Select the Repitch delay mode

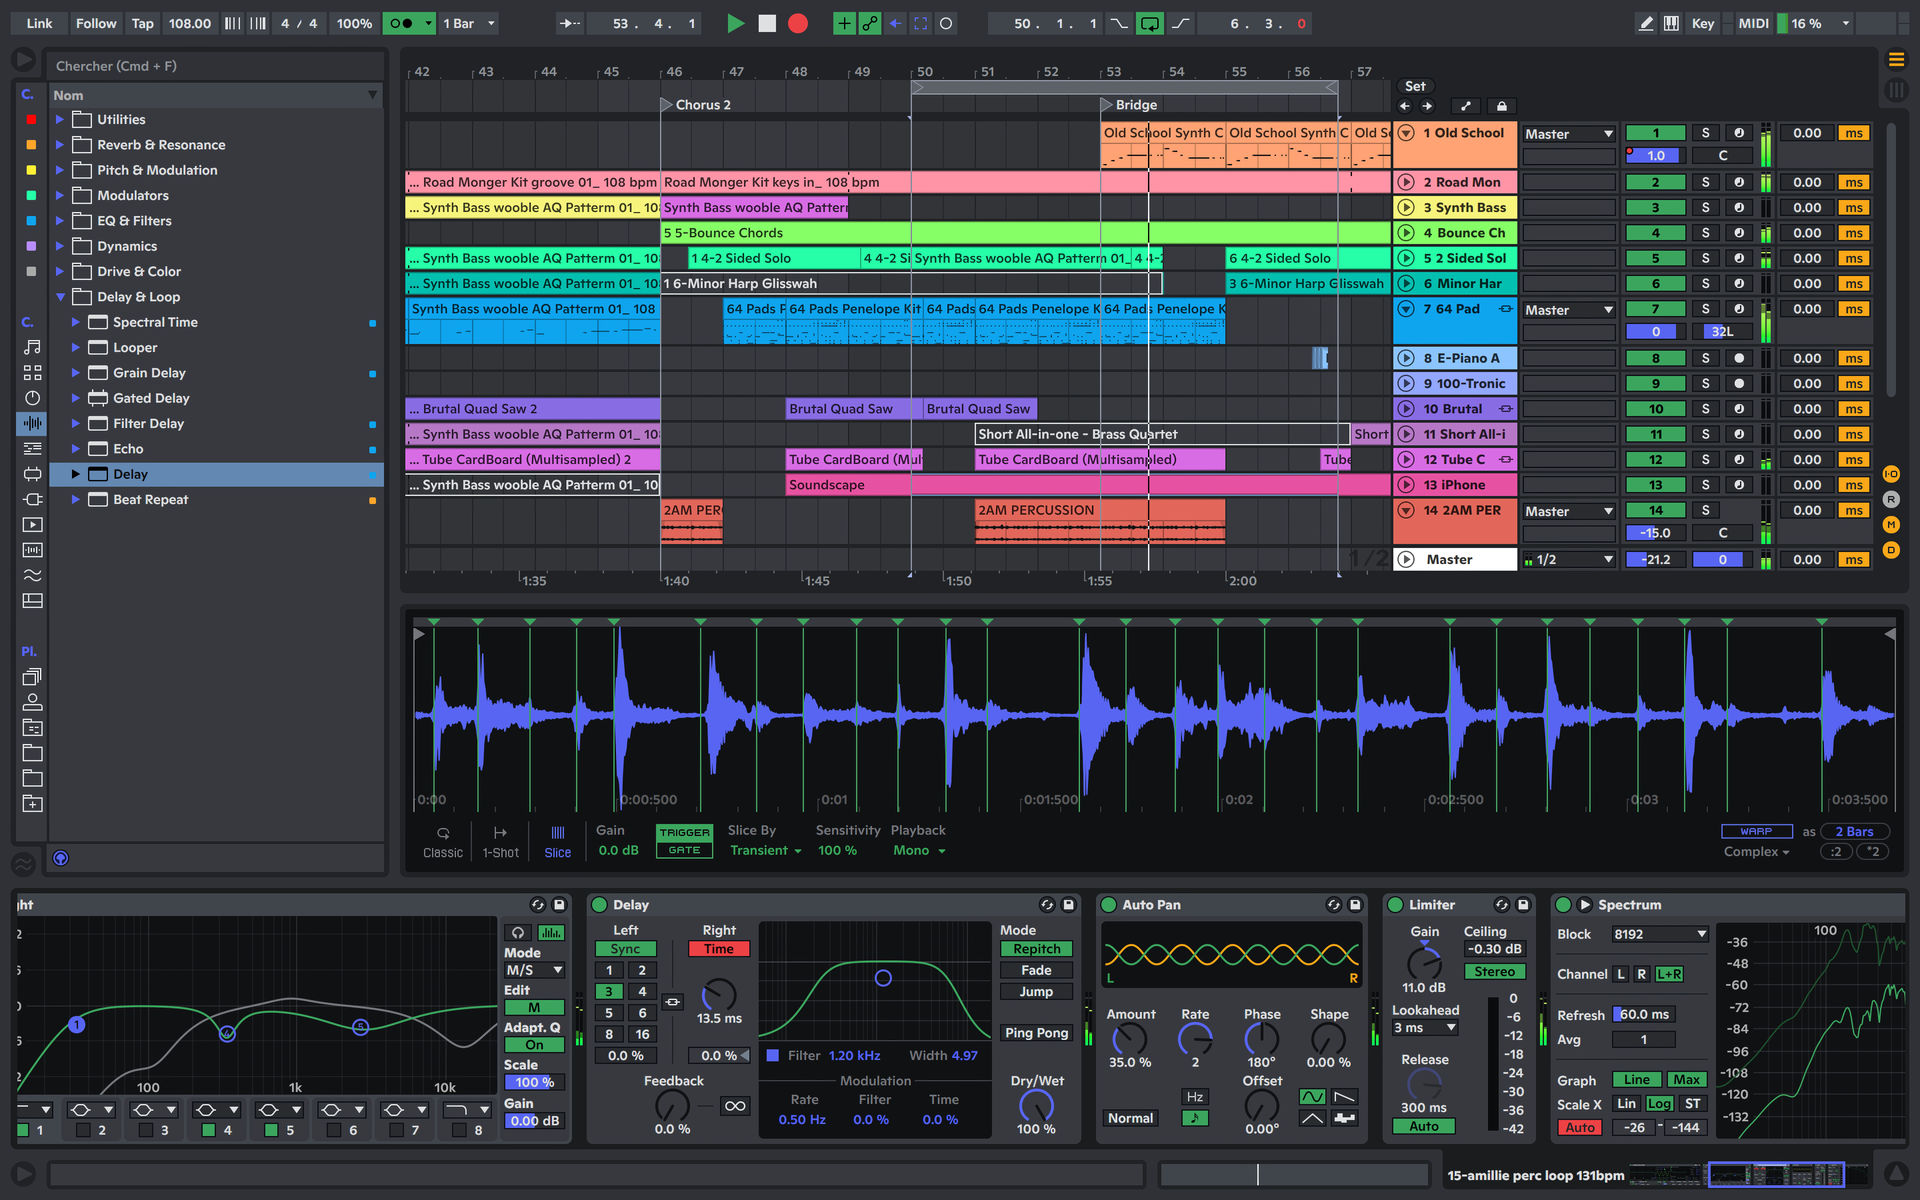1036,949
